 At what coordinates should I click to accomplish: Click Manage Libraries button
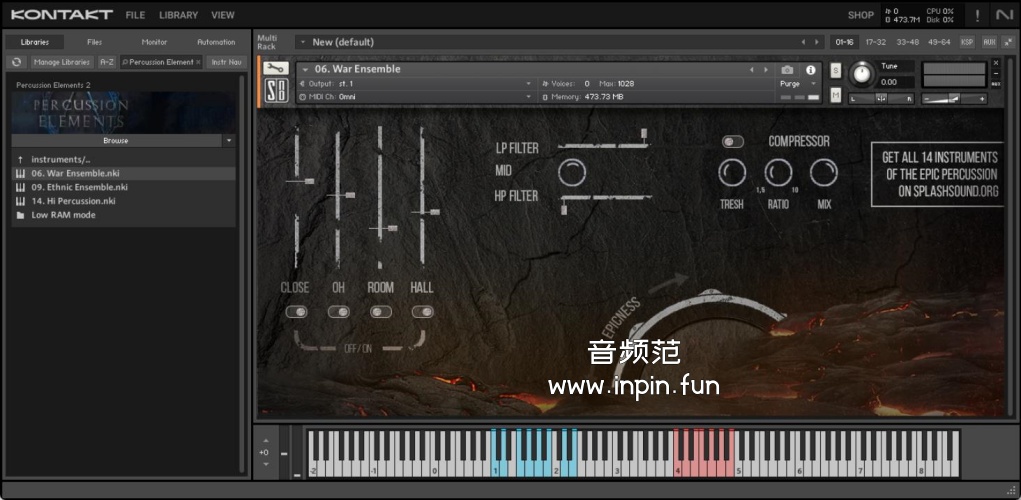(62, 62)
